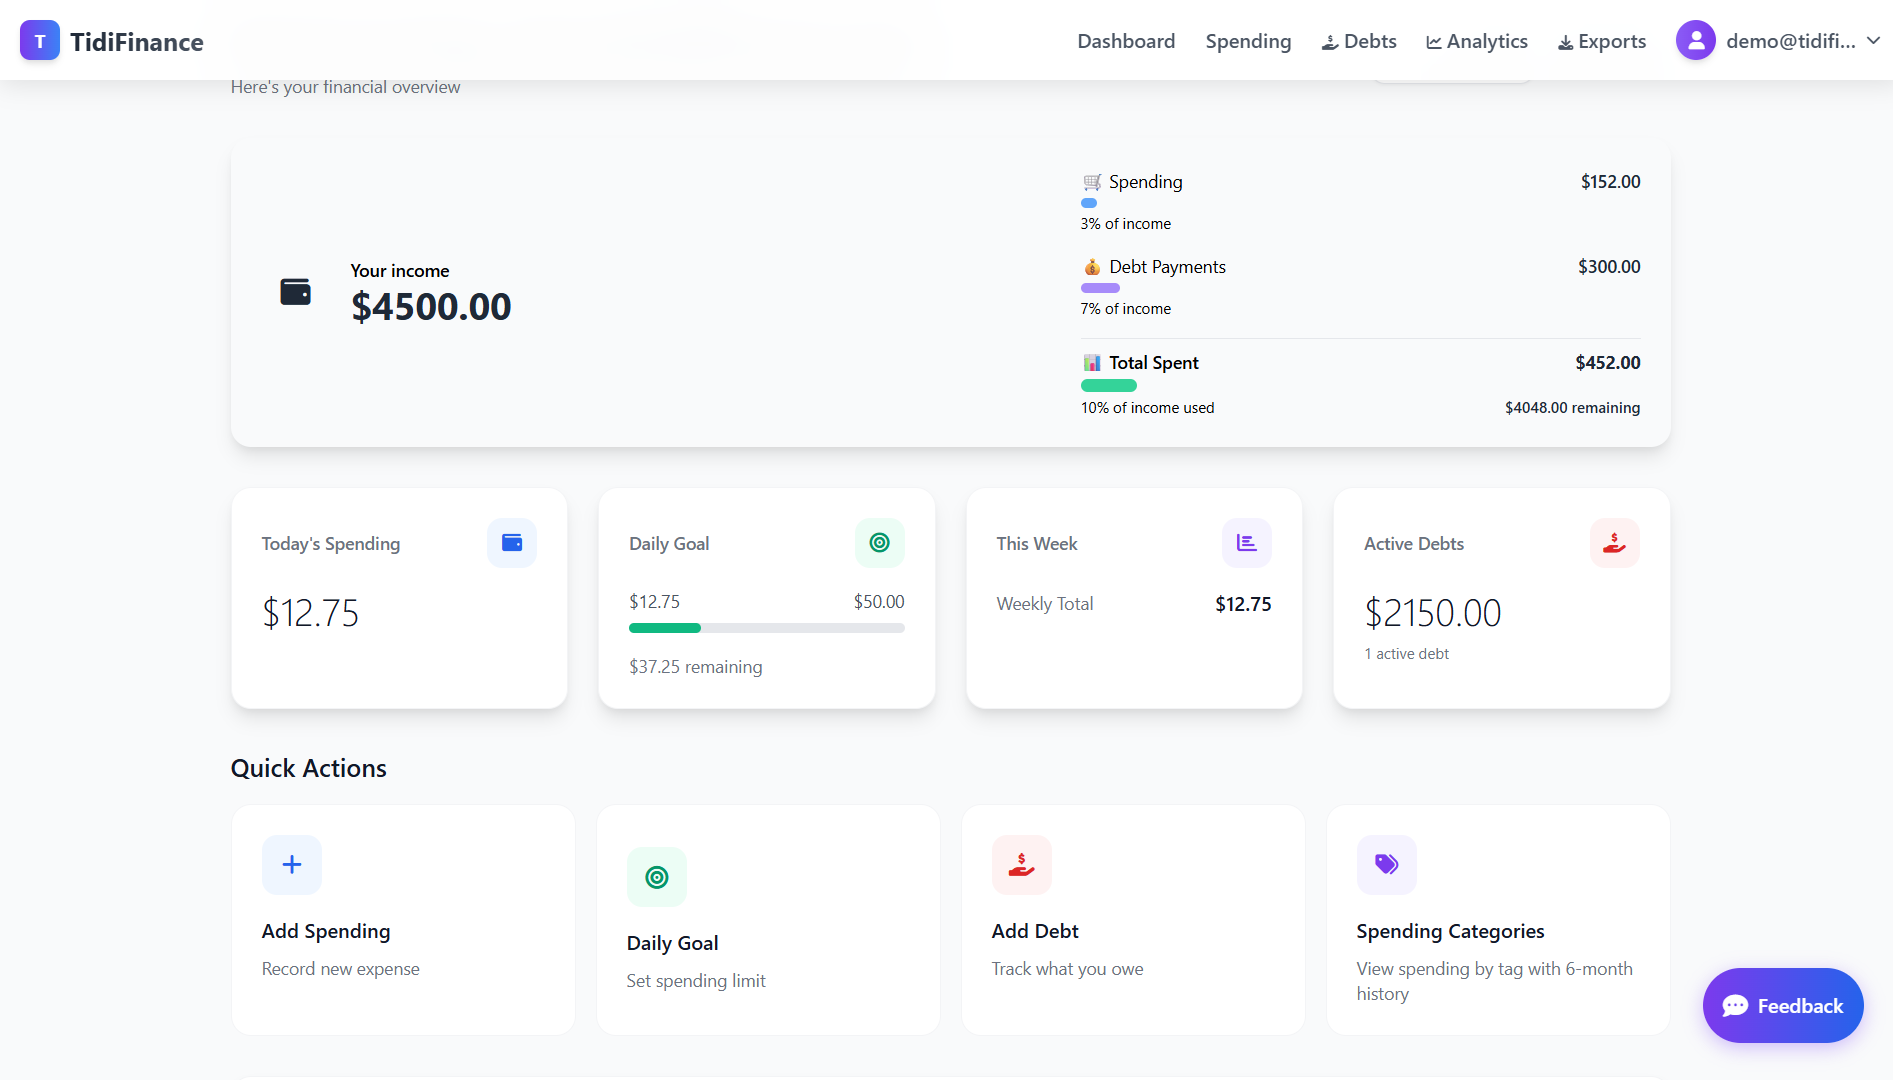Click the wallet icon in Today's Spending card
Image resolution: width=1893 pixels, height=1080 pixels.
pyautogui.click(x=512, y=543)
